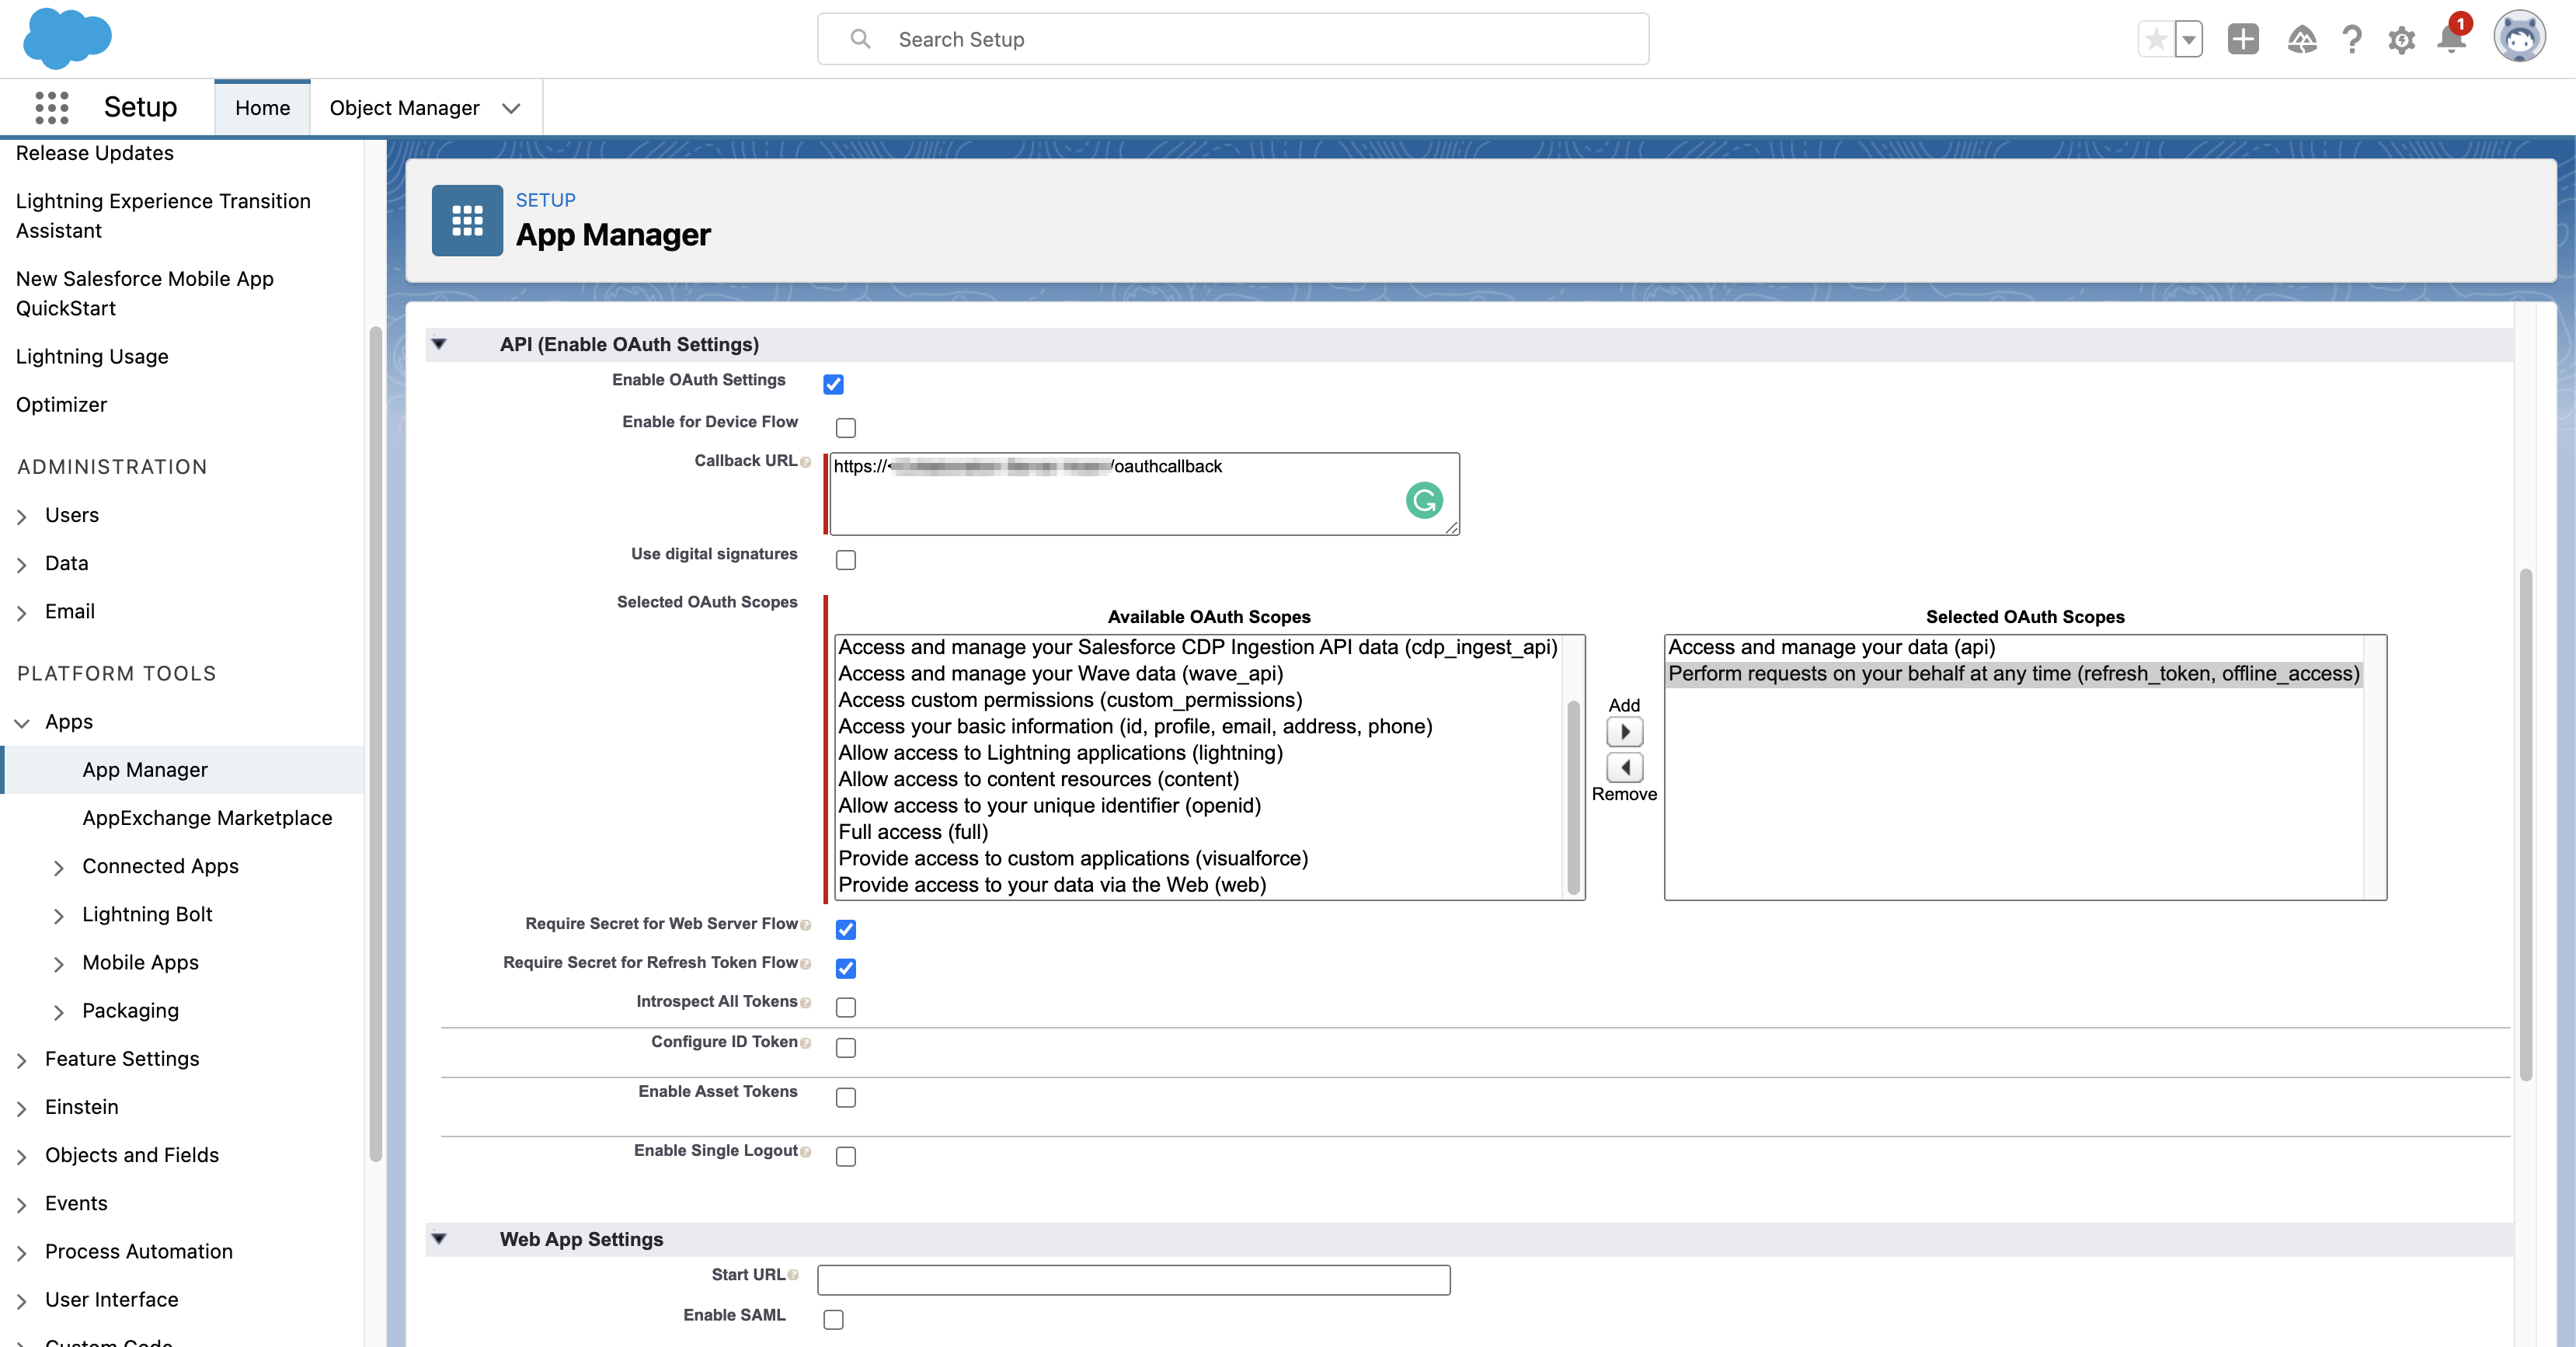This screenshot has width=2576, height=1347.
Task: Switch to the Home tab
Action: click(262, 108)
